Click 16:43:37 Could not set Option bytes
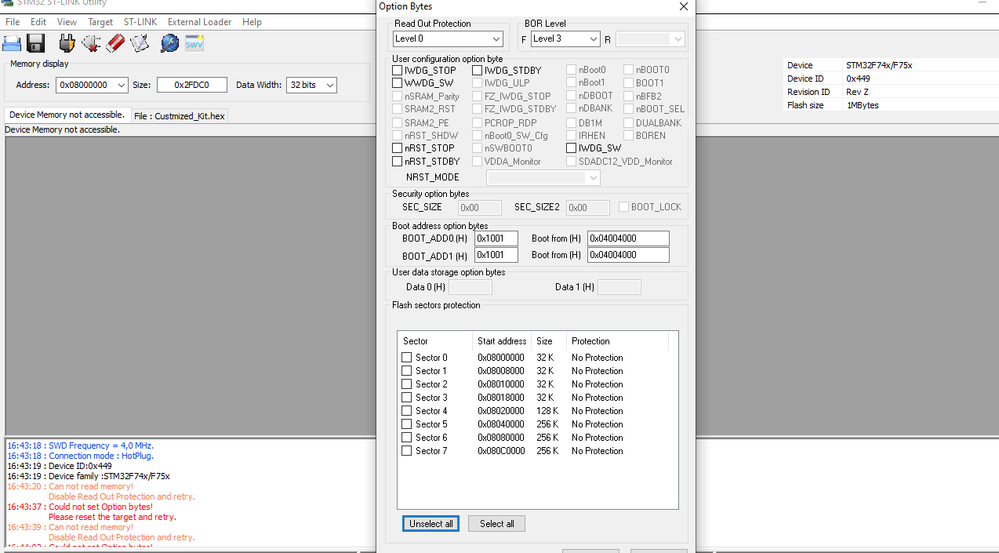The image size is (999, 553). click(x=80, y=507)
